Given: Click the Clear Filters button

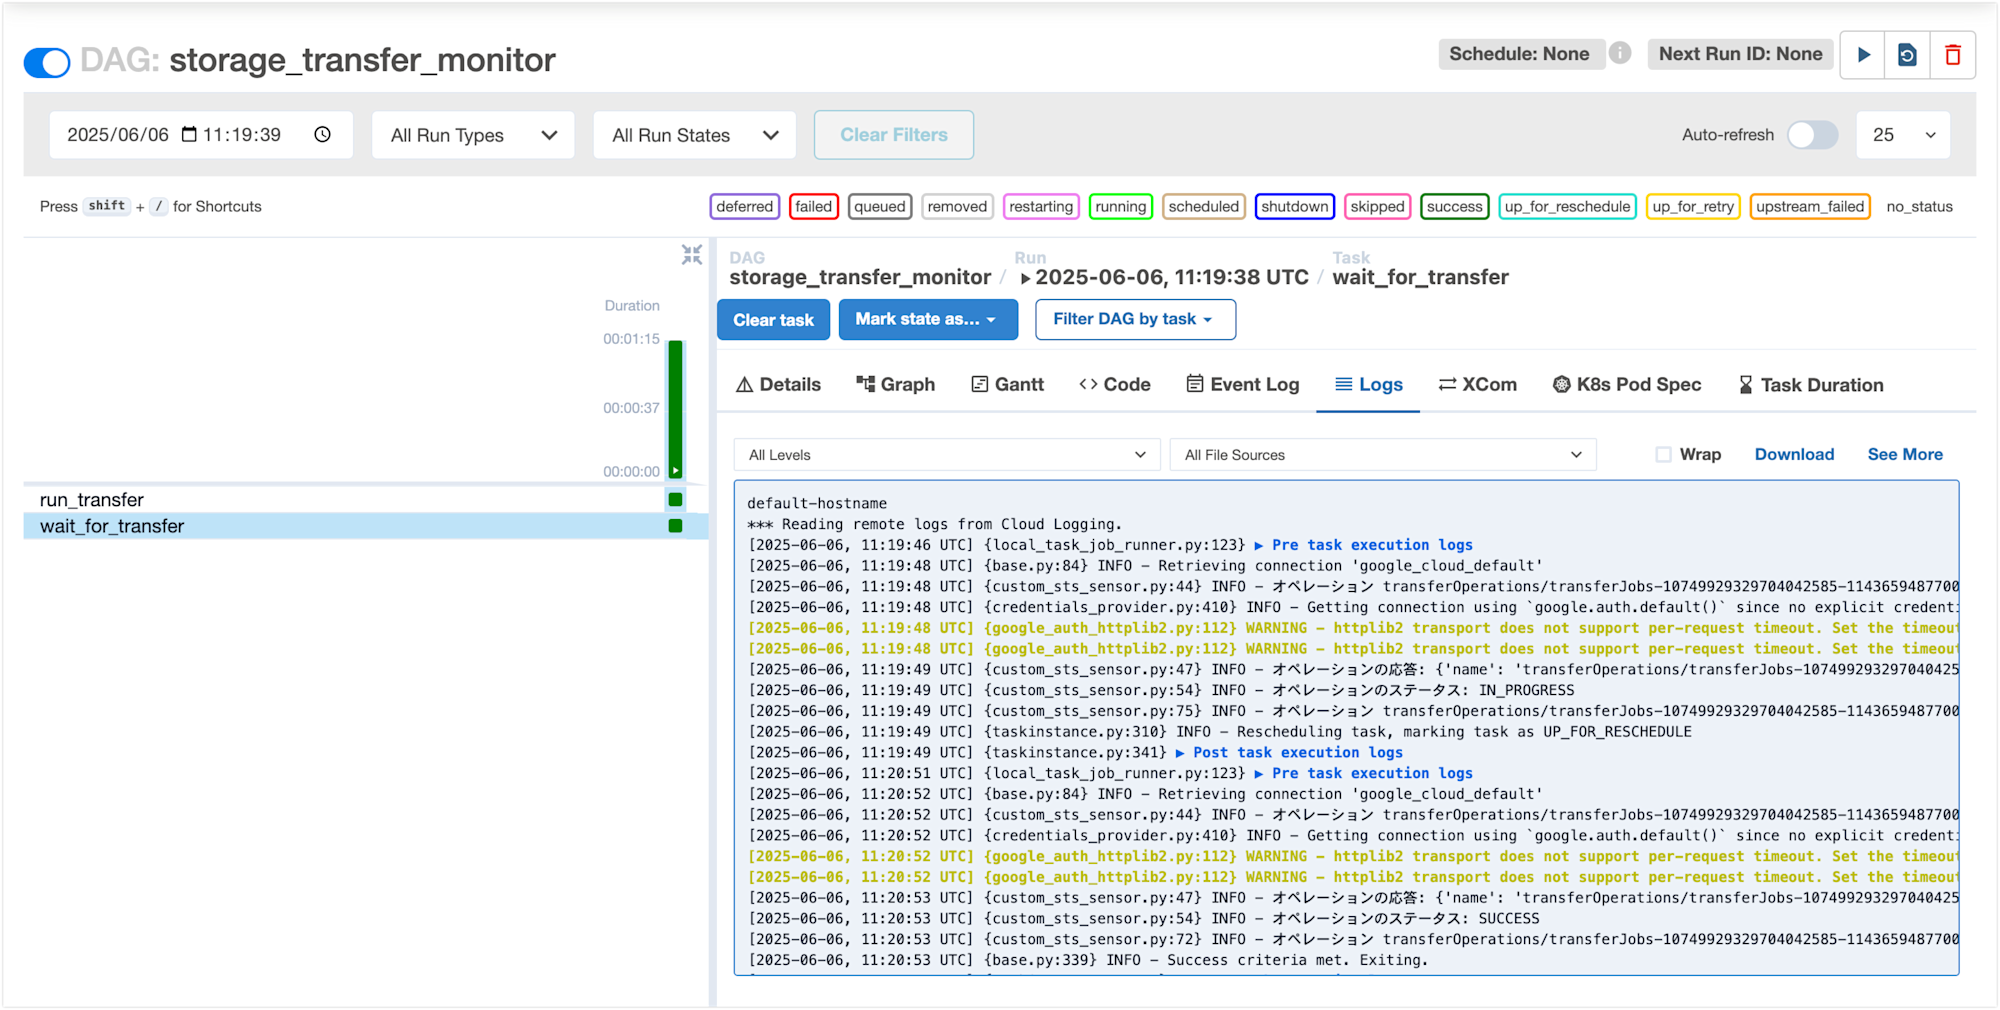Looking at the screenshot, I should pyautogui.click(x=894, y=135).
